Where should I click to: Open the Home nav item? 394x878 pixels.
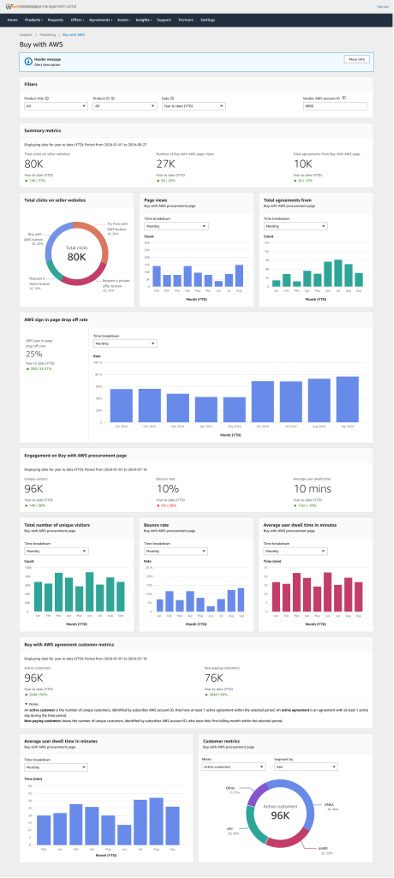coord(12,20)
